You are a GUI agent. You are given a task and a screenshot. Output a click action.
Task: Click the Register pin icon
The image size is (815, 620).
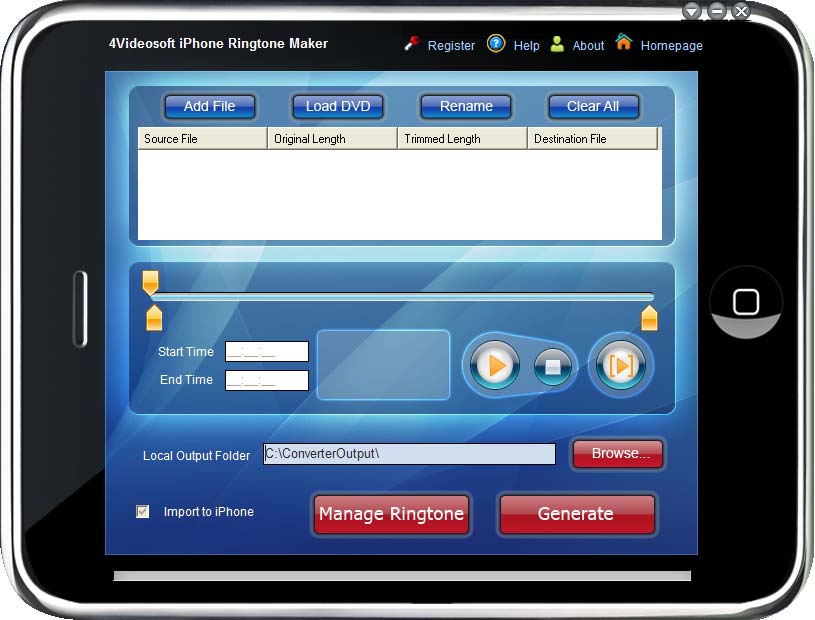click(x=412, y=44)
